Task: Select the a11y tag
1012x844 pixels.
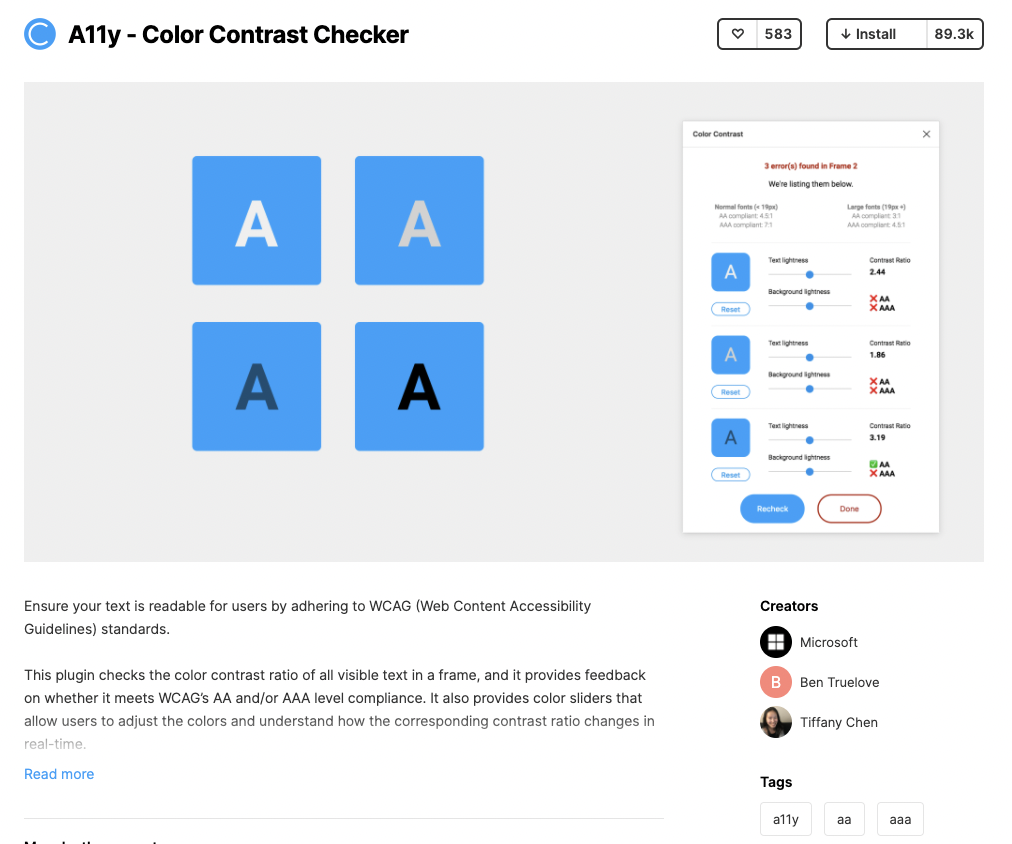Action: (x=786, y=819)
